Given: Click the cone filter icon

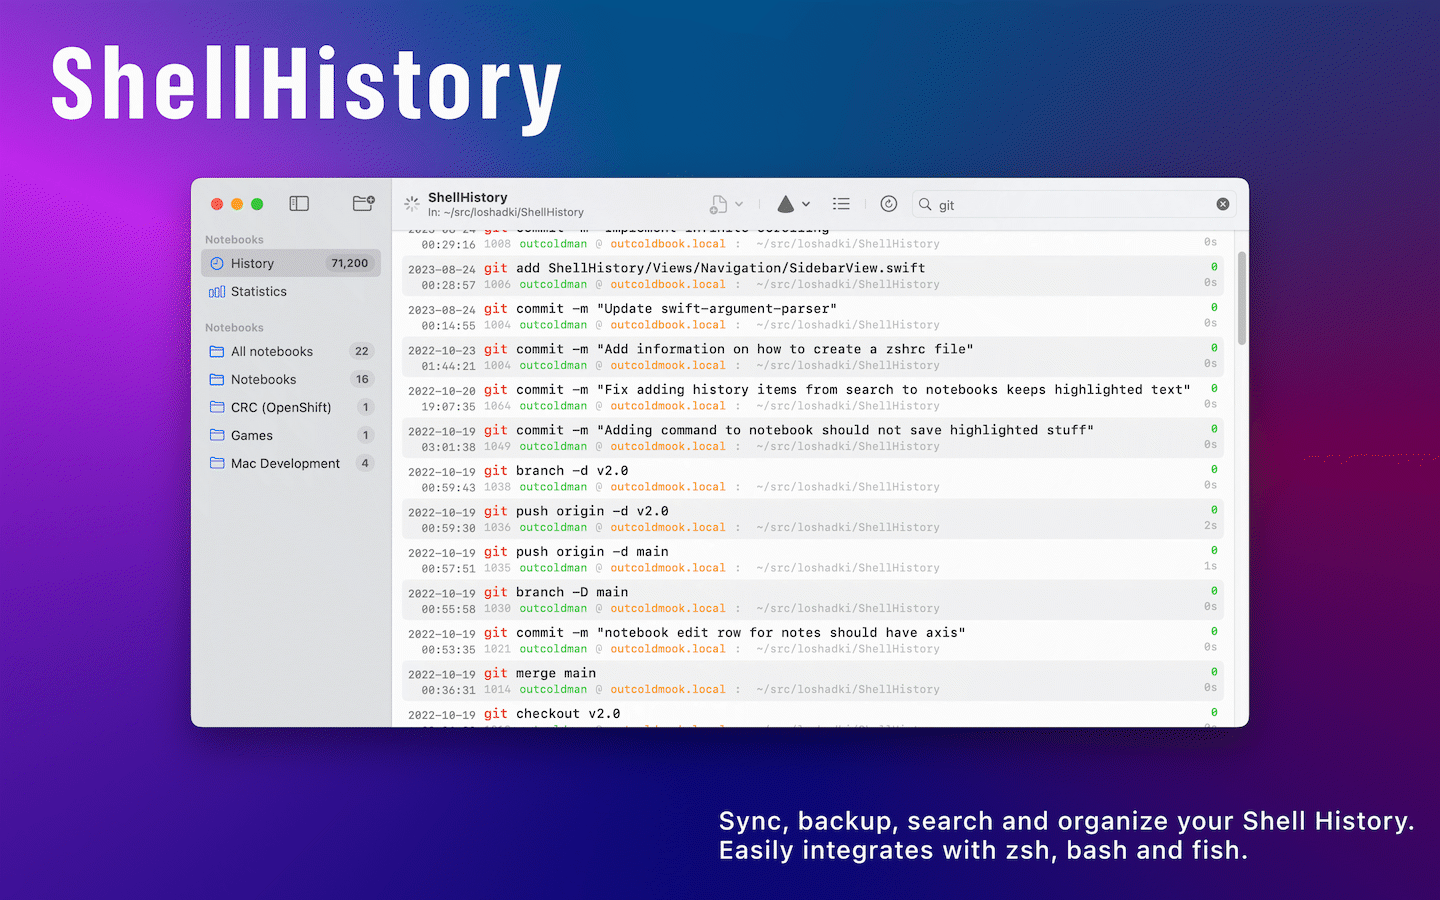Looking at the screenshot, I should 786,204.
